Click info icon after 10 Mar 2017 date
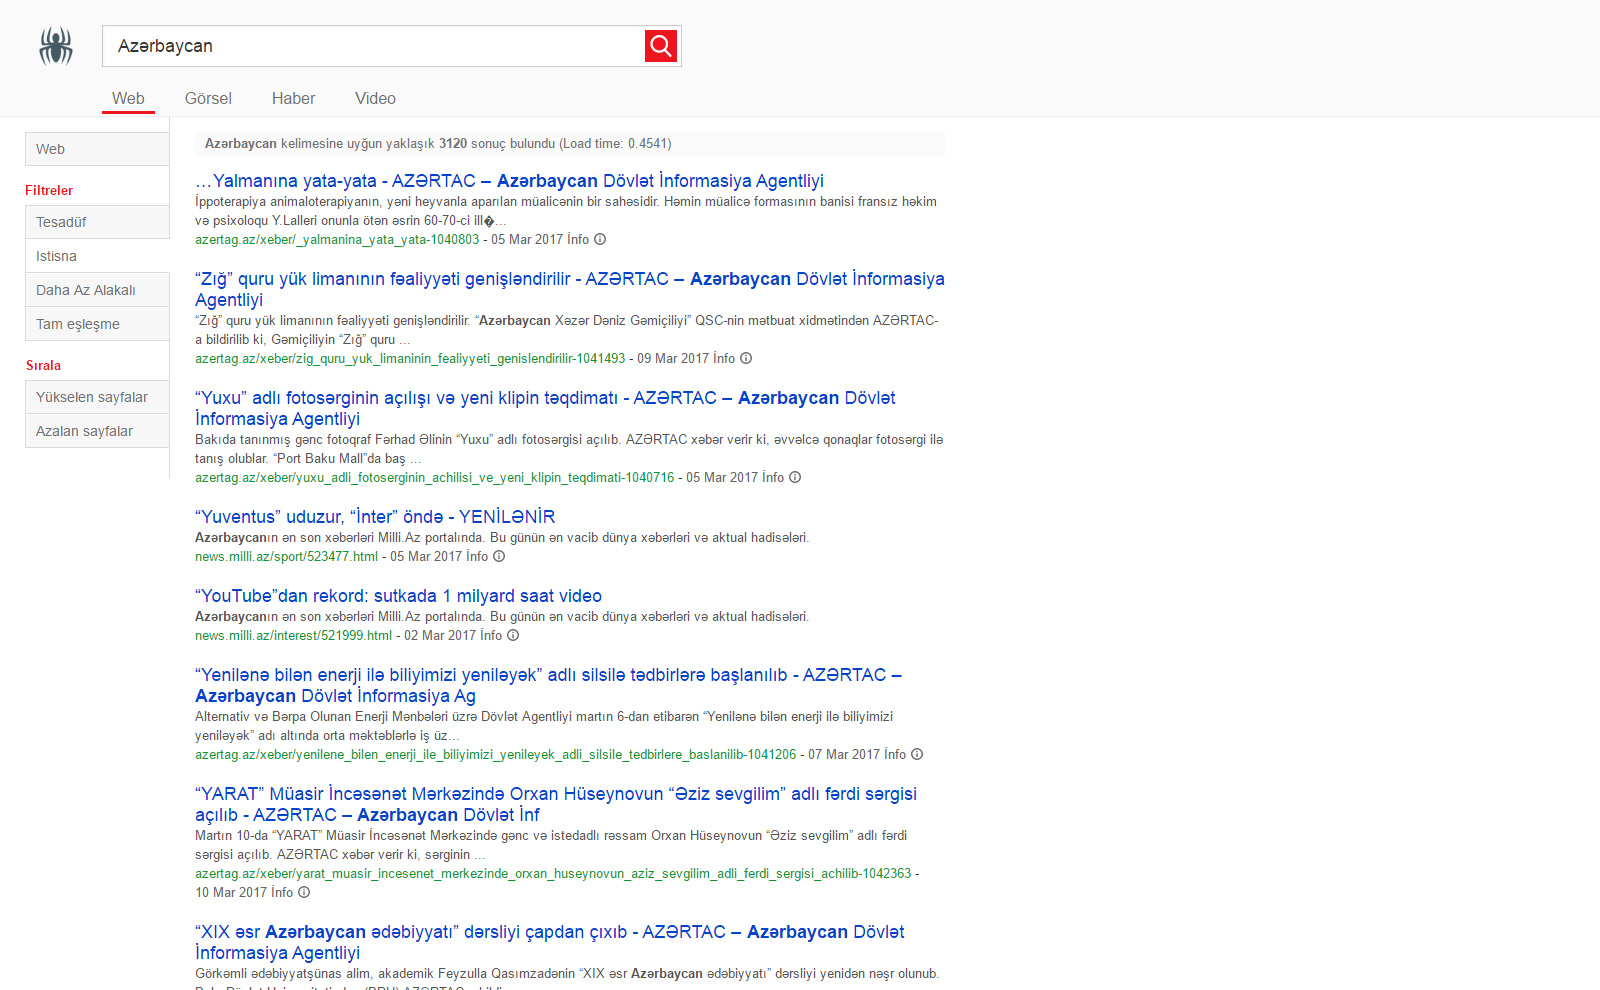 click(x=304, y=893)
